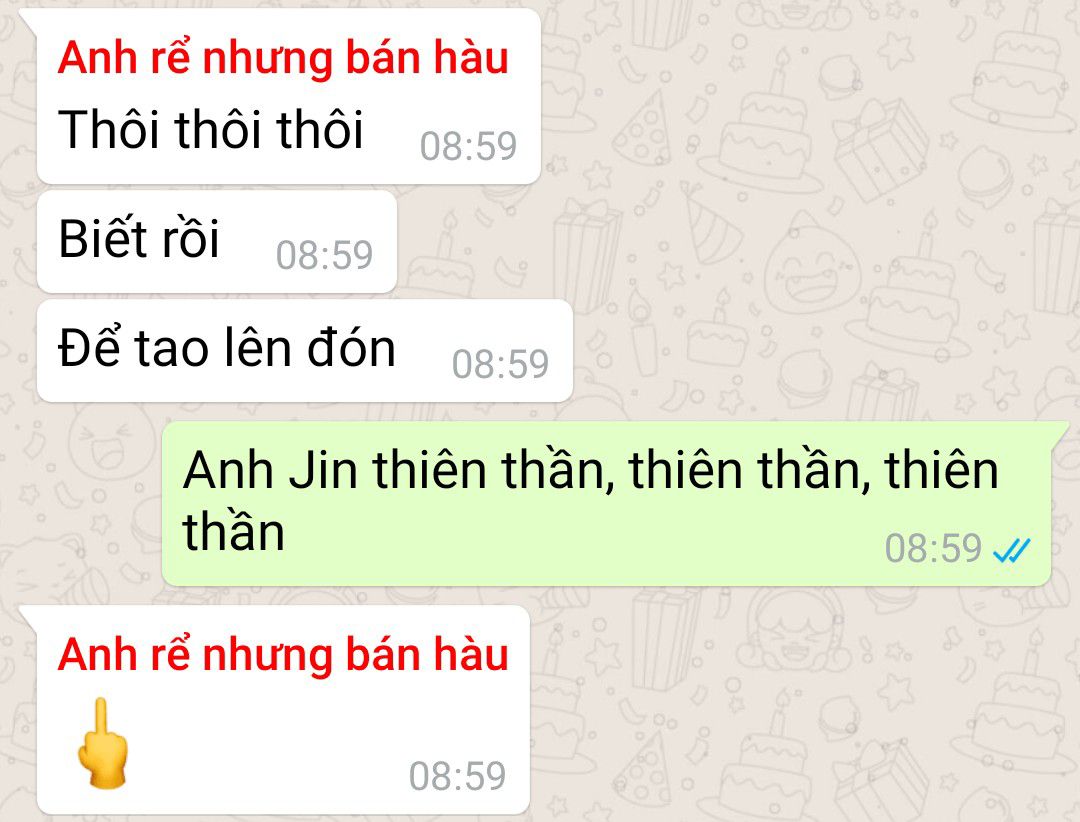The image size is (1080, 822).
Task: Open sender name above the emoji message
Action: click(x=283, y=655)
